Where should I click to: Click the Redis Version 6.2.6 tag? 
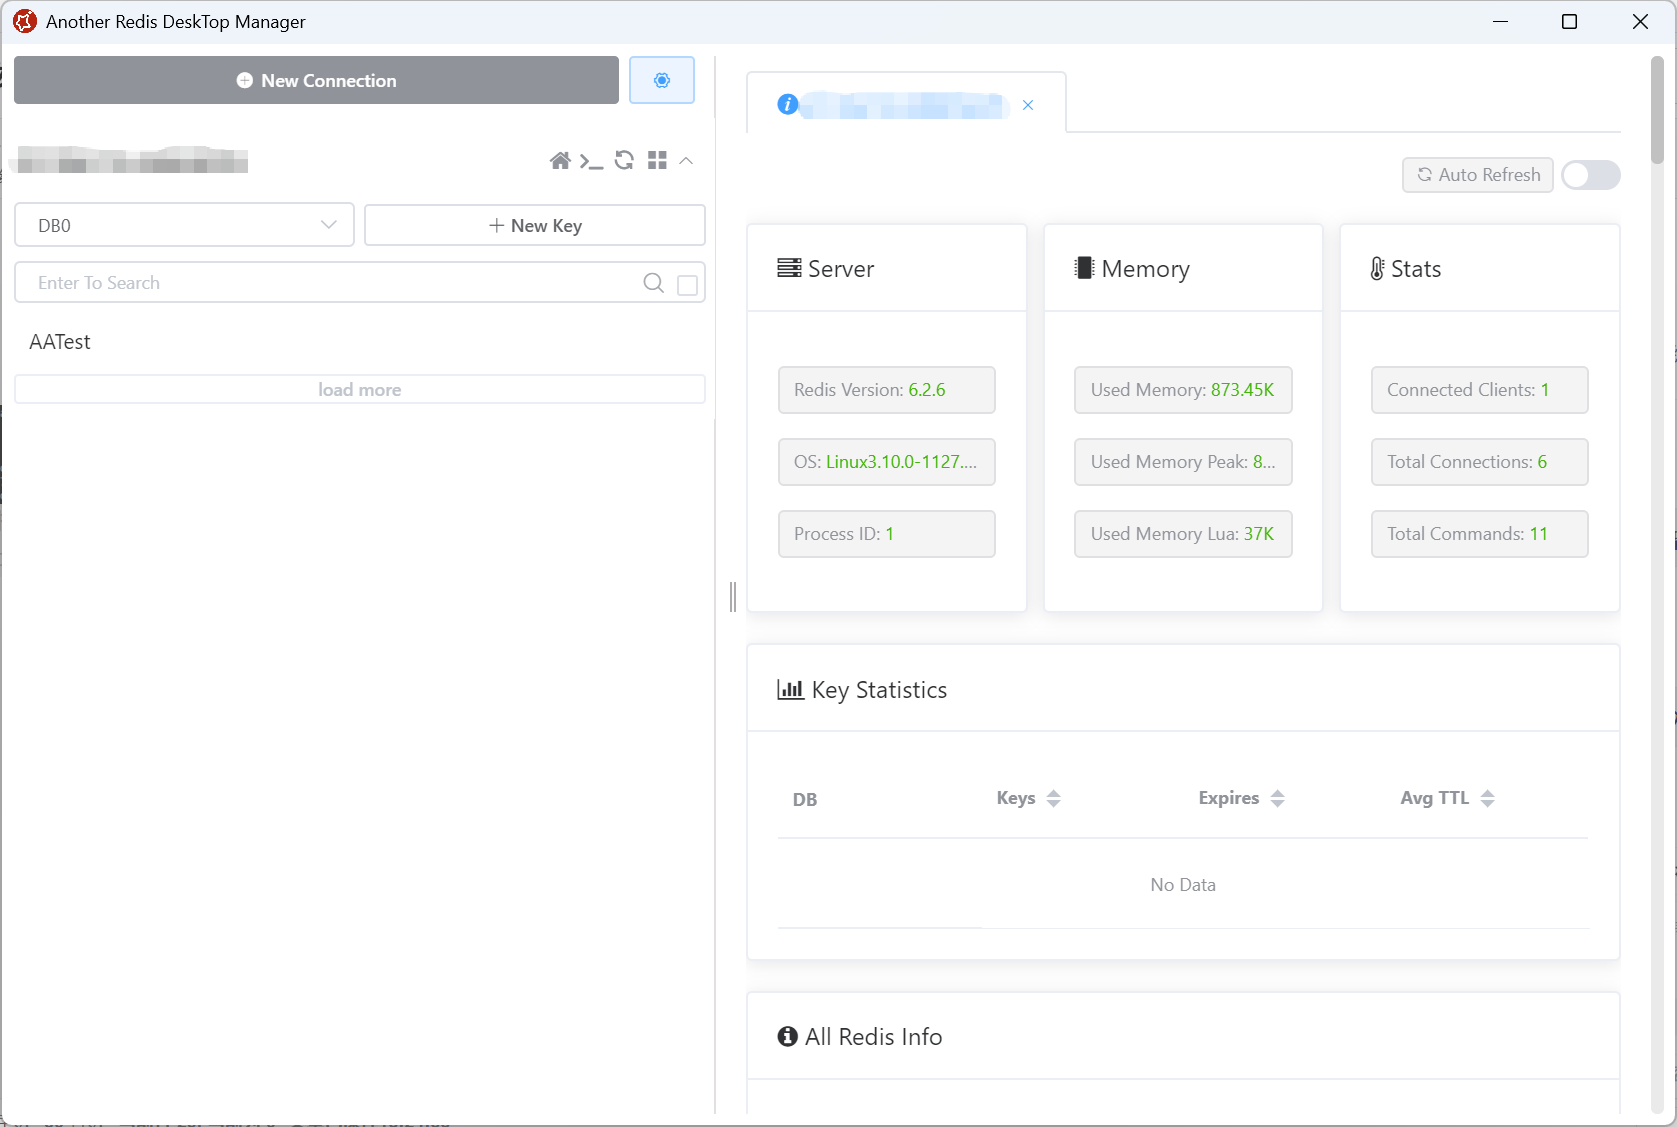pos(887,390)
